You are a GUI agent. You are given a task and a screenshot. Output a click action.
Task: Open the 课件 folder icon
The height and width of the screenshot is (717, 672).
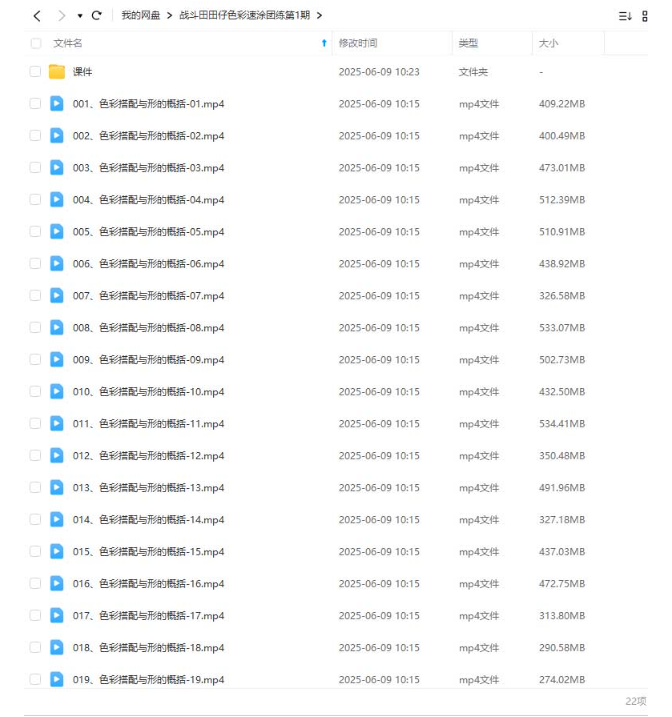pos(57,71)
